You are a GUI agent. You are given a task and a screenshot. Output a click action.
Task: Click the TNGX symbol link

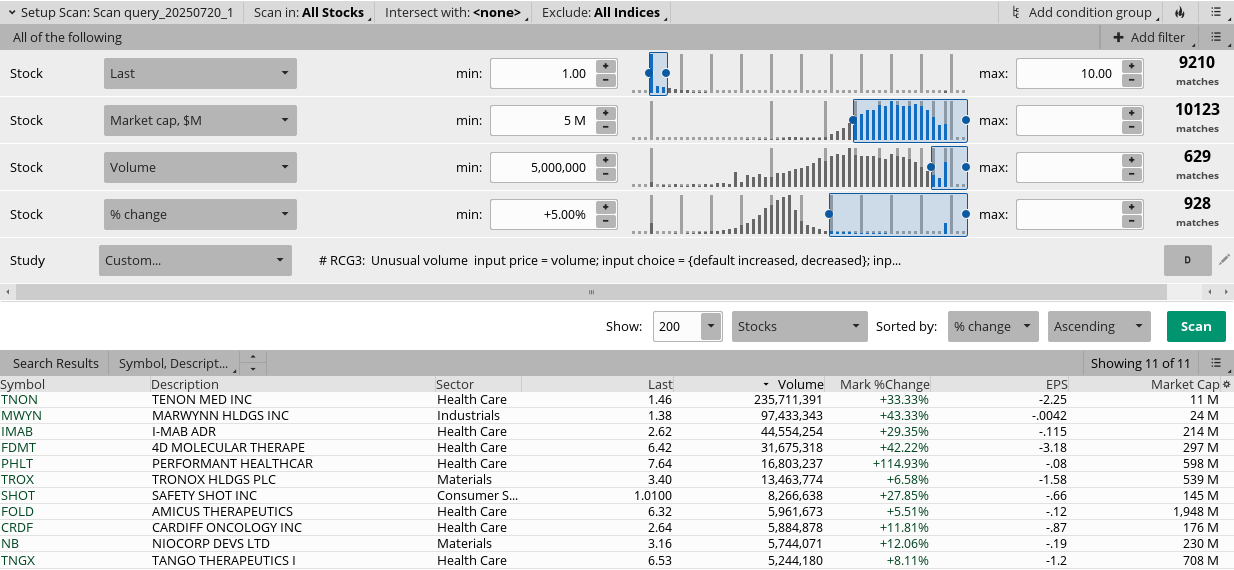pos(18,560)
